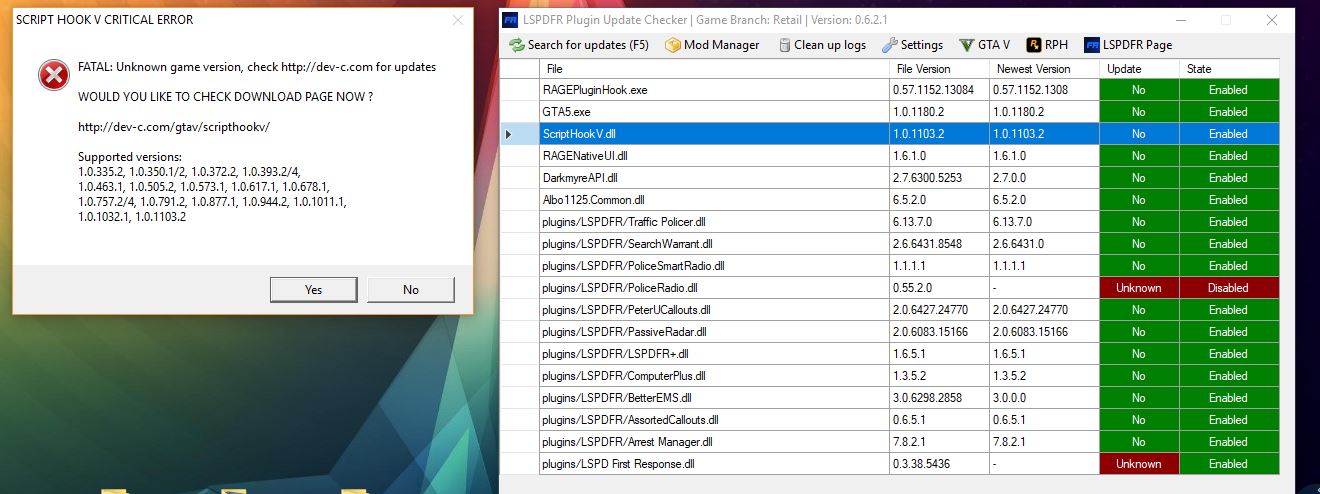Sort by the File column header
Image resolution: width=1320 pixels, height=494 pixels.
pos(714,69)
